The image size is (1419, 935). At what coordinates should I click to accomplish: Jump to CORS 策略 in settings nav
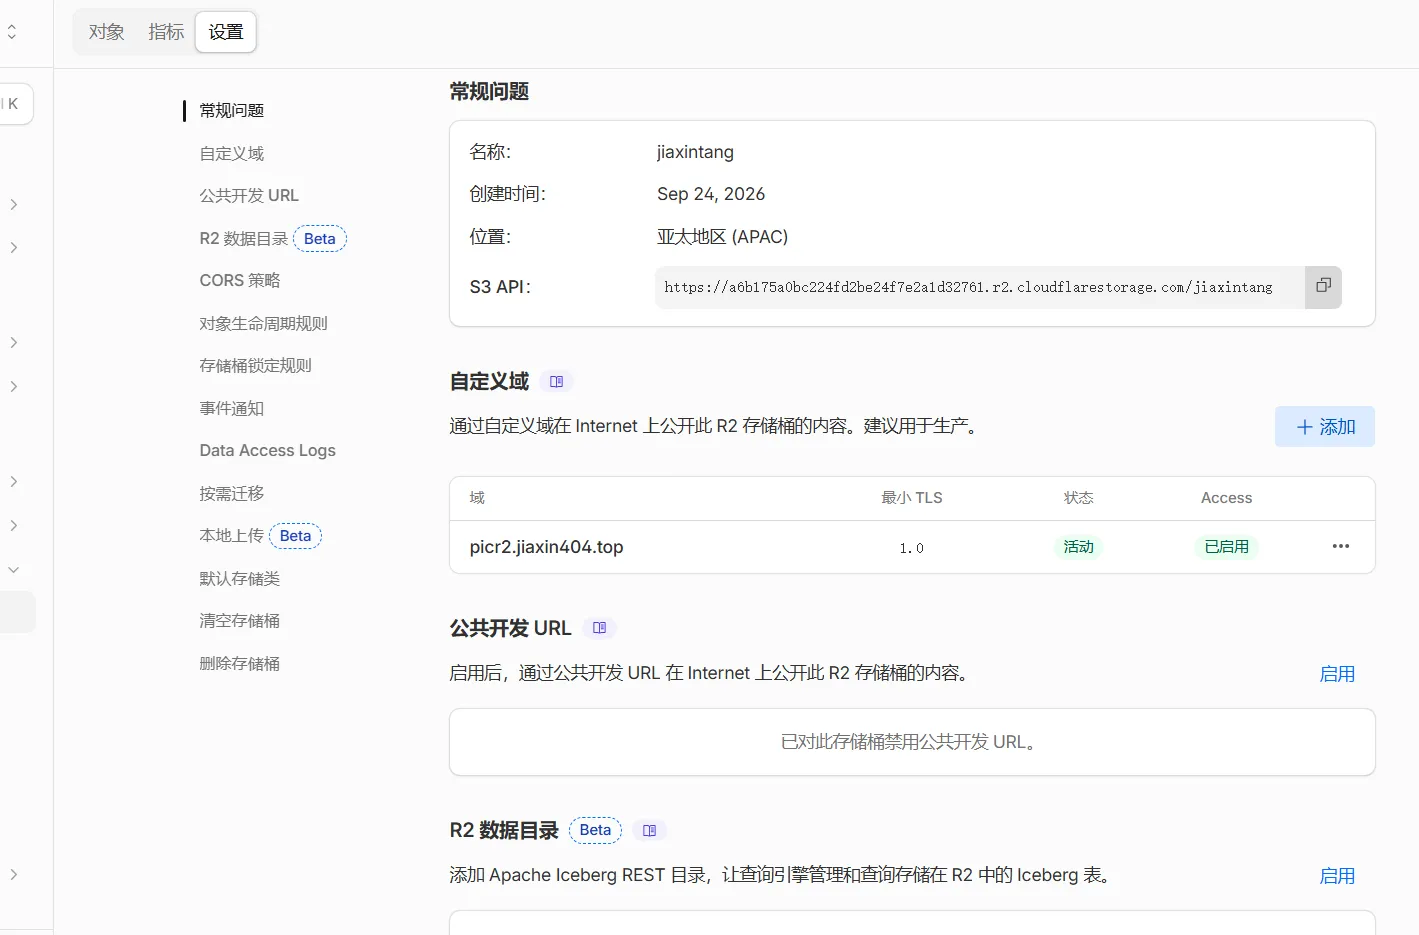(240, 281)
